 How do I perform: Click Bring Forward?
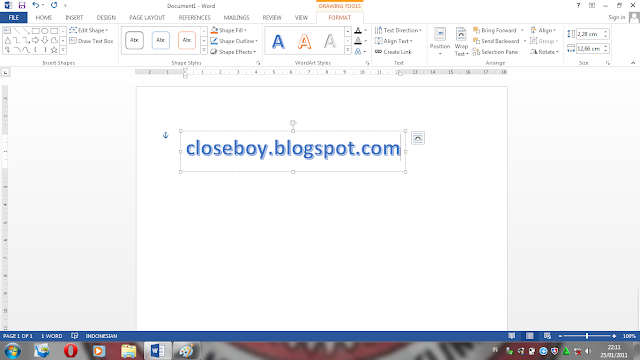pos(495,30)
